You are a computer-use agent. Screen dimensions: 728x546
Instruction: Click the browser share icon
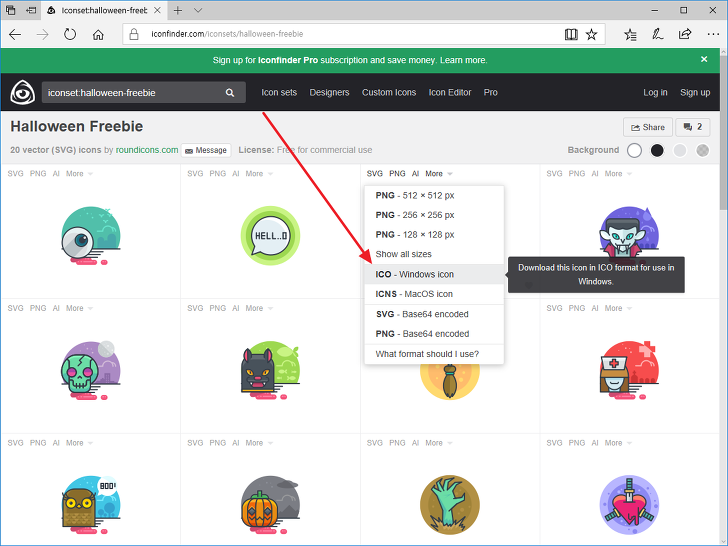pos(685,34)
